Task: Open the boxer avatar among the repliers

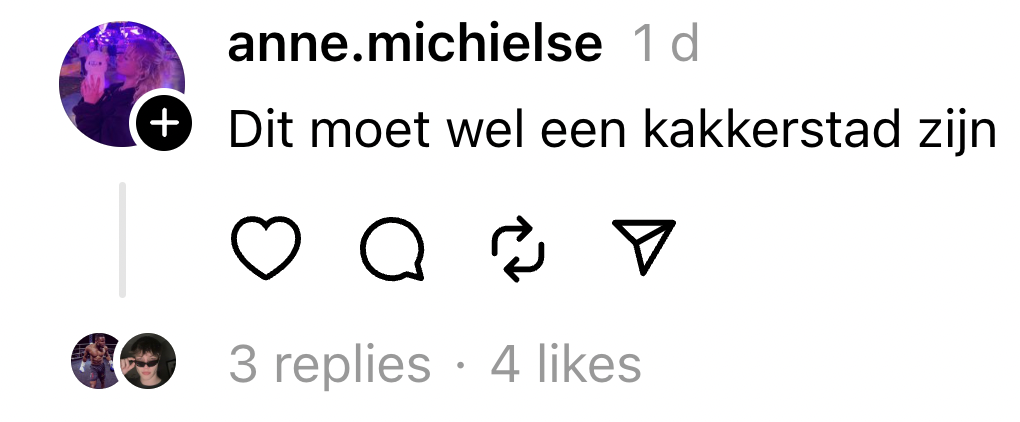Action: (96, 361)
